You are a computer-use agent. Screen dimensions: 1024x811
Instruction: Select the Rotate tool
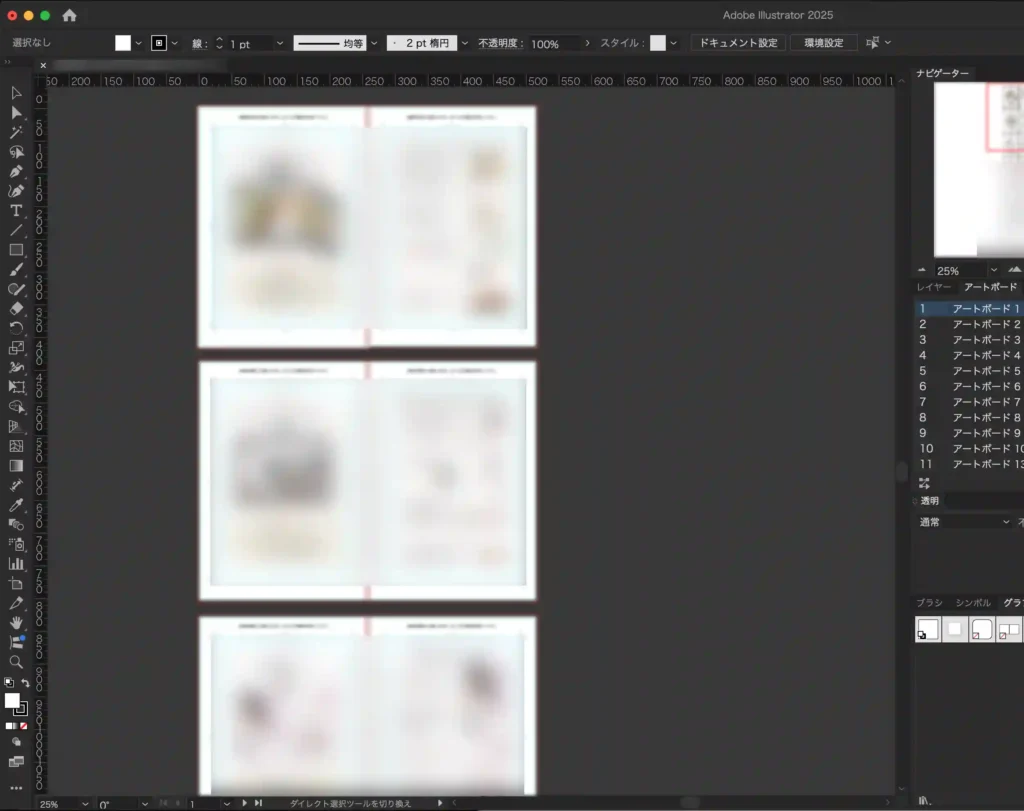click(x=16, y=328)
